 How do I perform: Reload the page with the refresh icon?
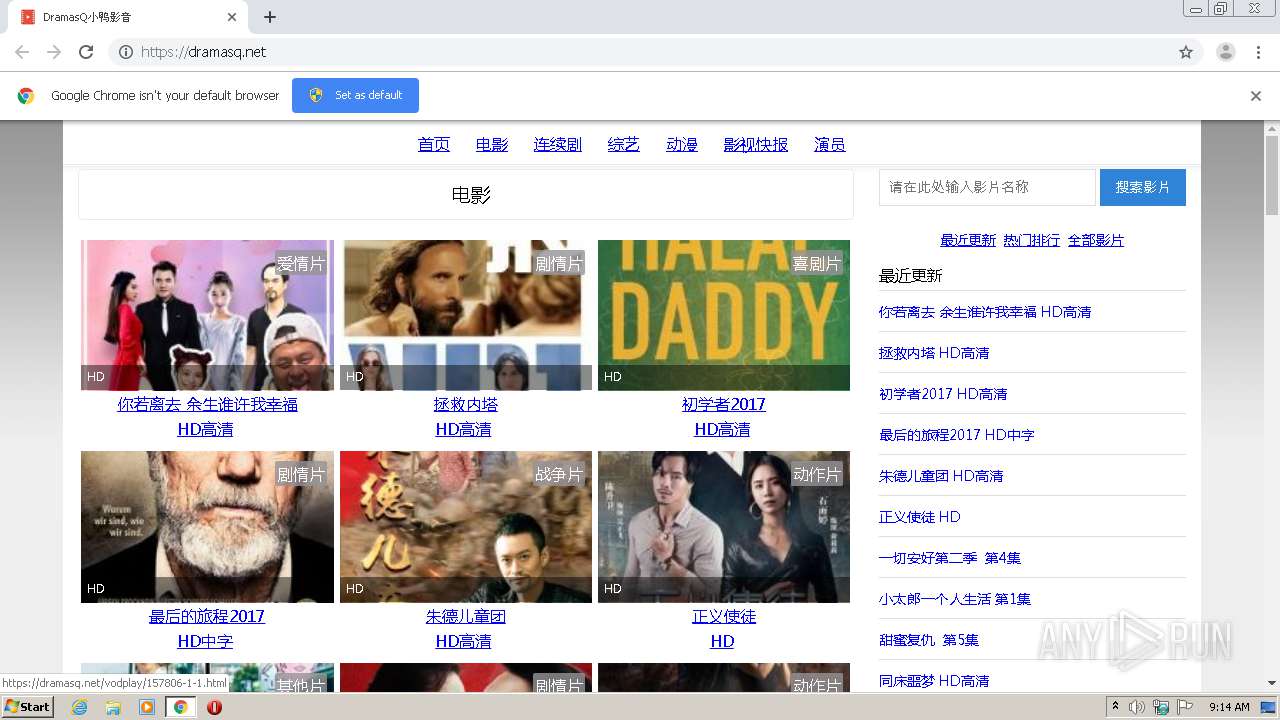86,52
